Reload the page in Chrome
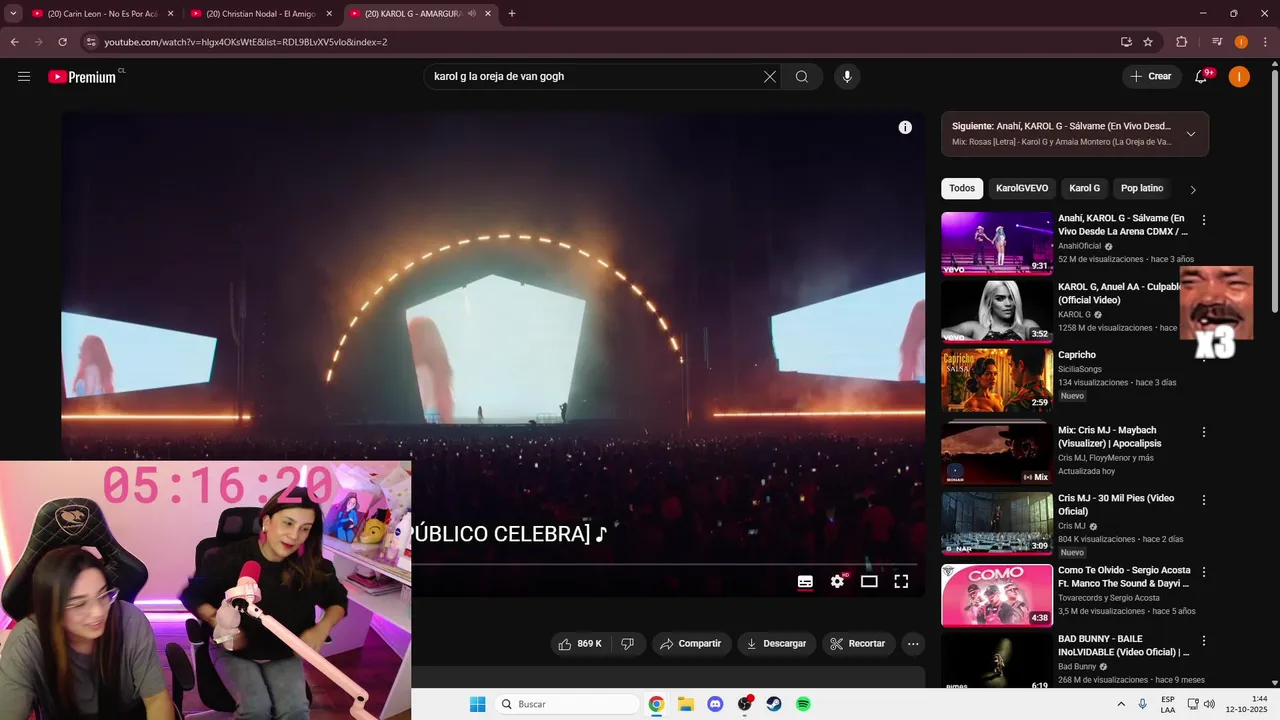This screenshot has height=720, width=1280. pos(62,42)
